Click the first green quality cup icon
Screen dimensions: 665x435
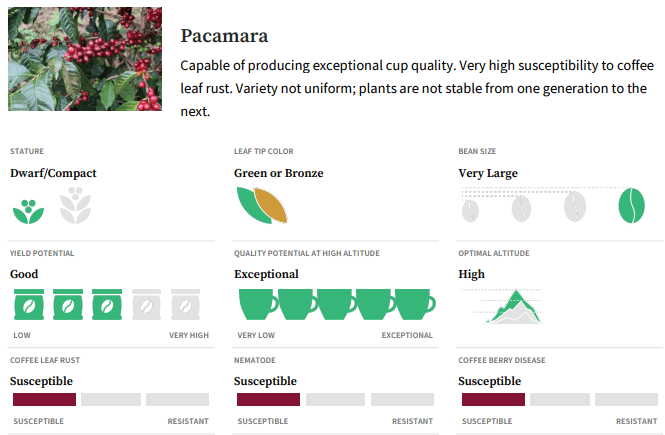[x=258, y=304]
